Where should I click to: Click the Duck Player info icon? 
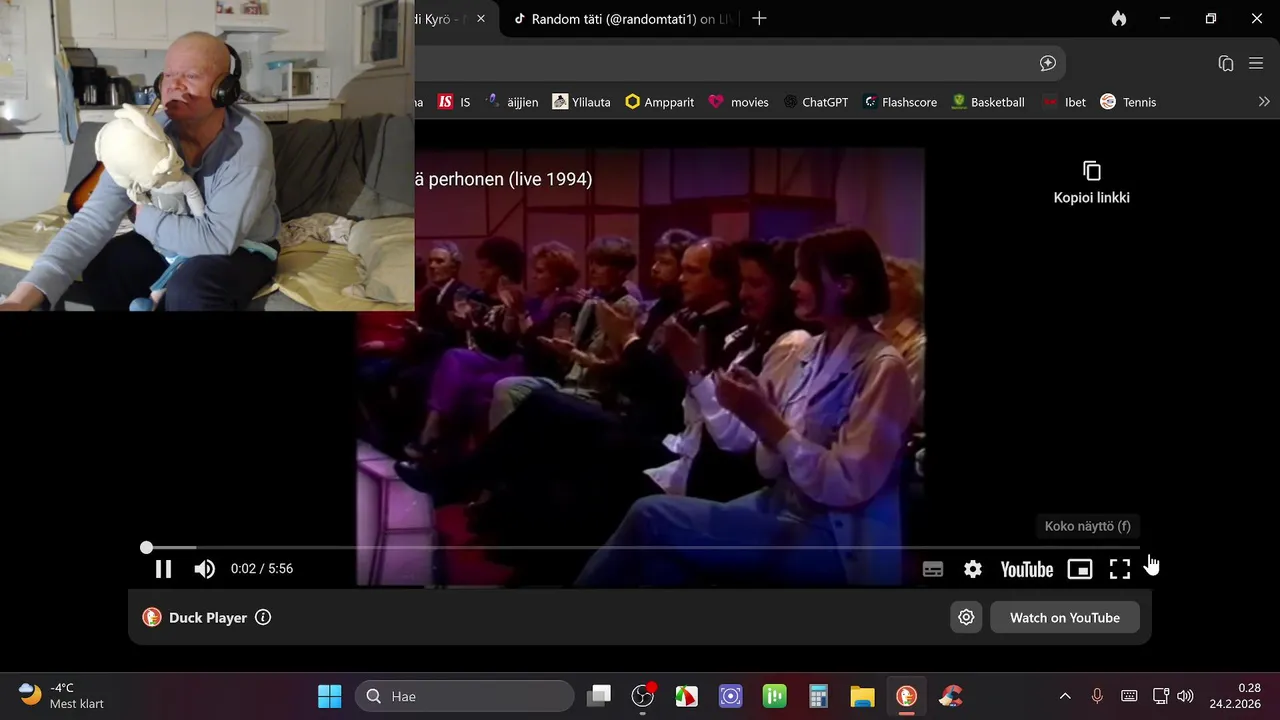(x=263, y=617)
